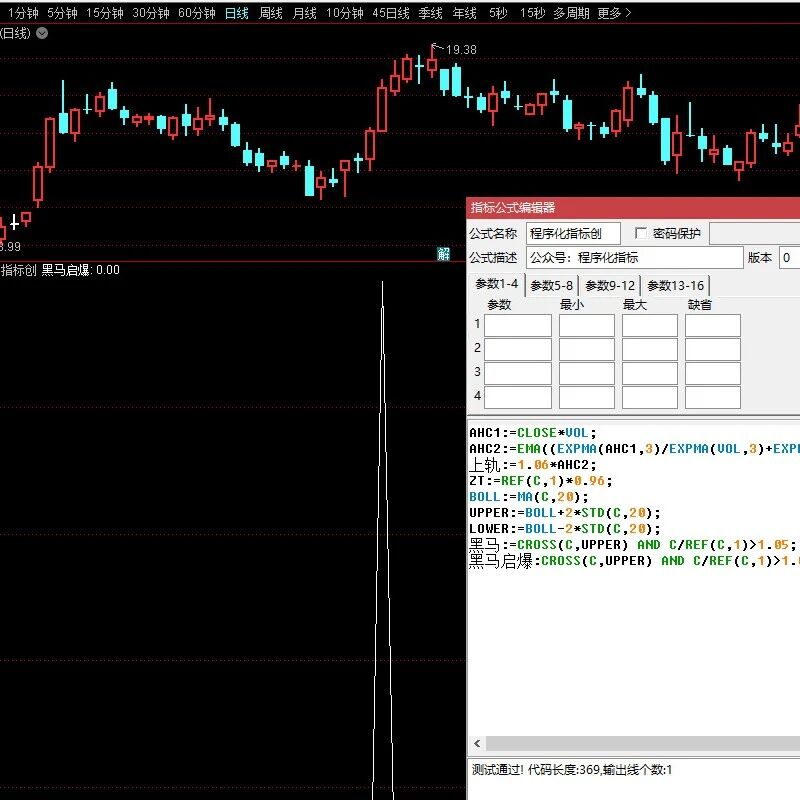Click parameter row 3 最大 field
This screenshot has height=800, width=800.
(x=649, y=373)
